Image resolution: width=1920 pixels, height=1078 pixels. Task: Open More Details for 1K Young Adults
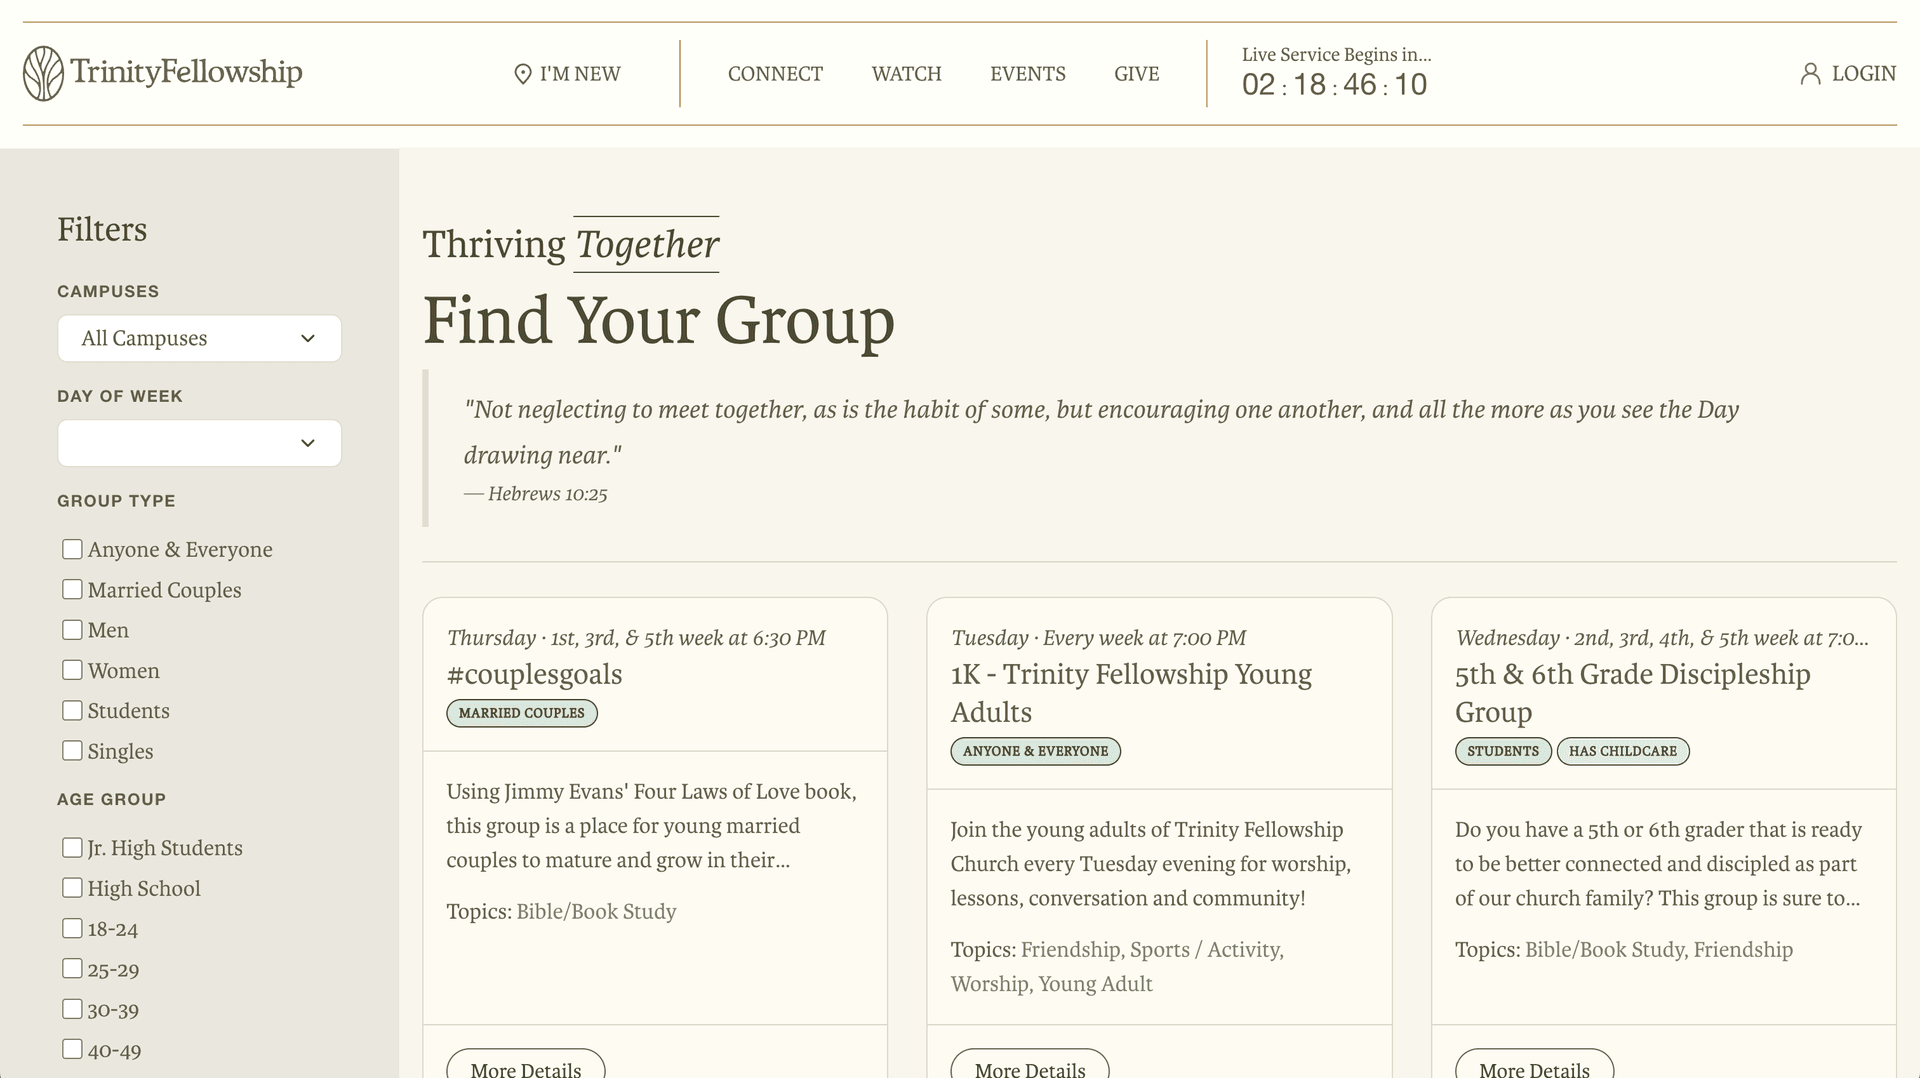(1030, 1066)
